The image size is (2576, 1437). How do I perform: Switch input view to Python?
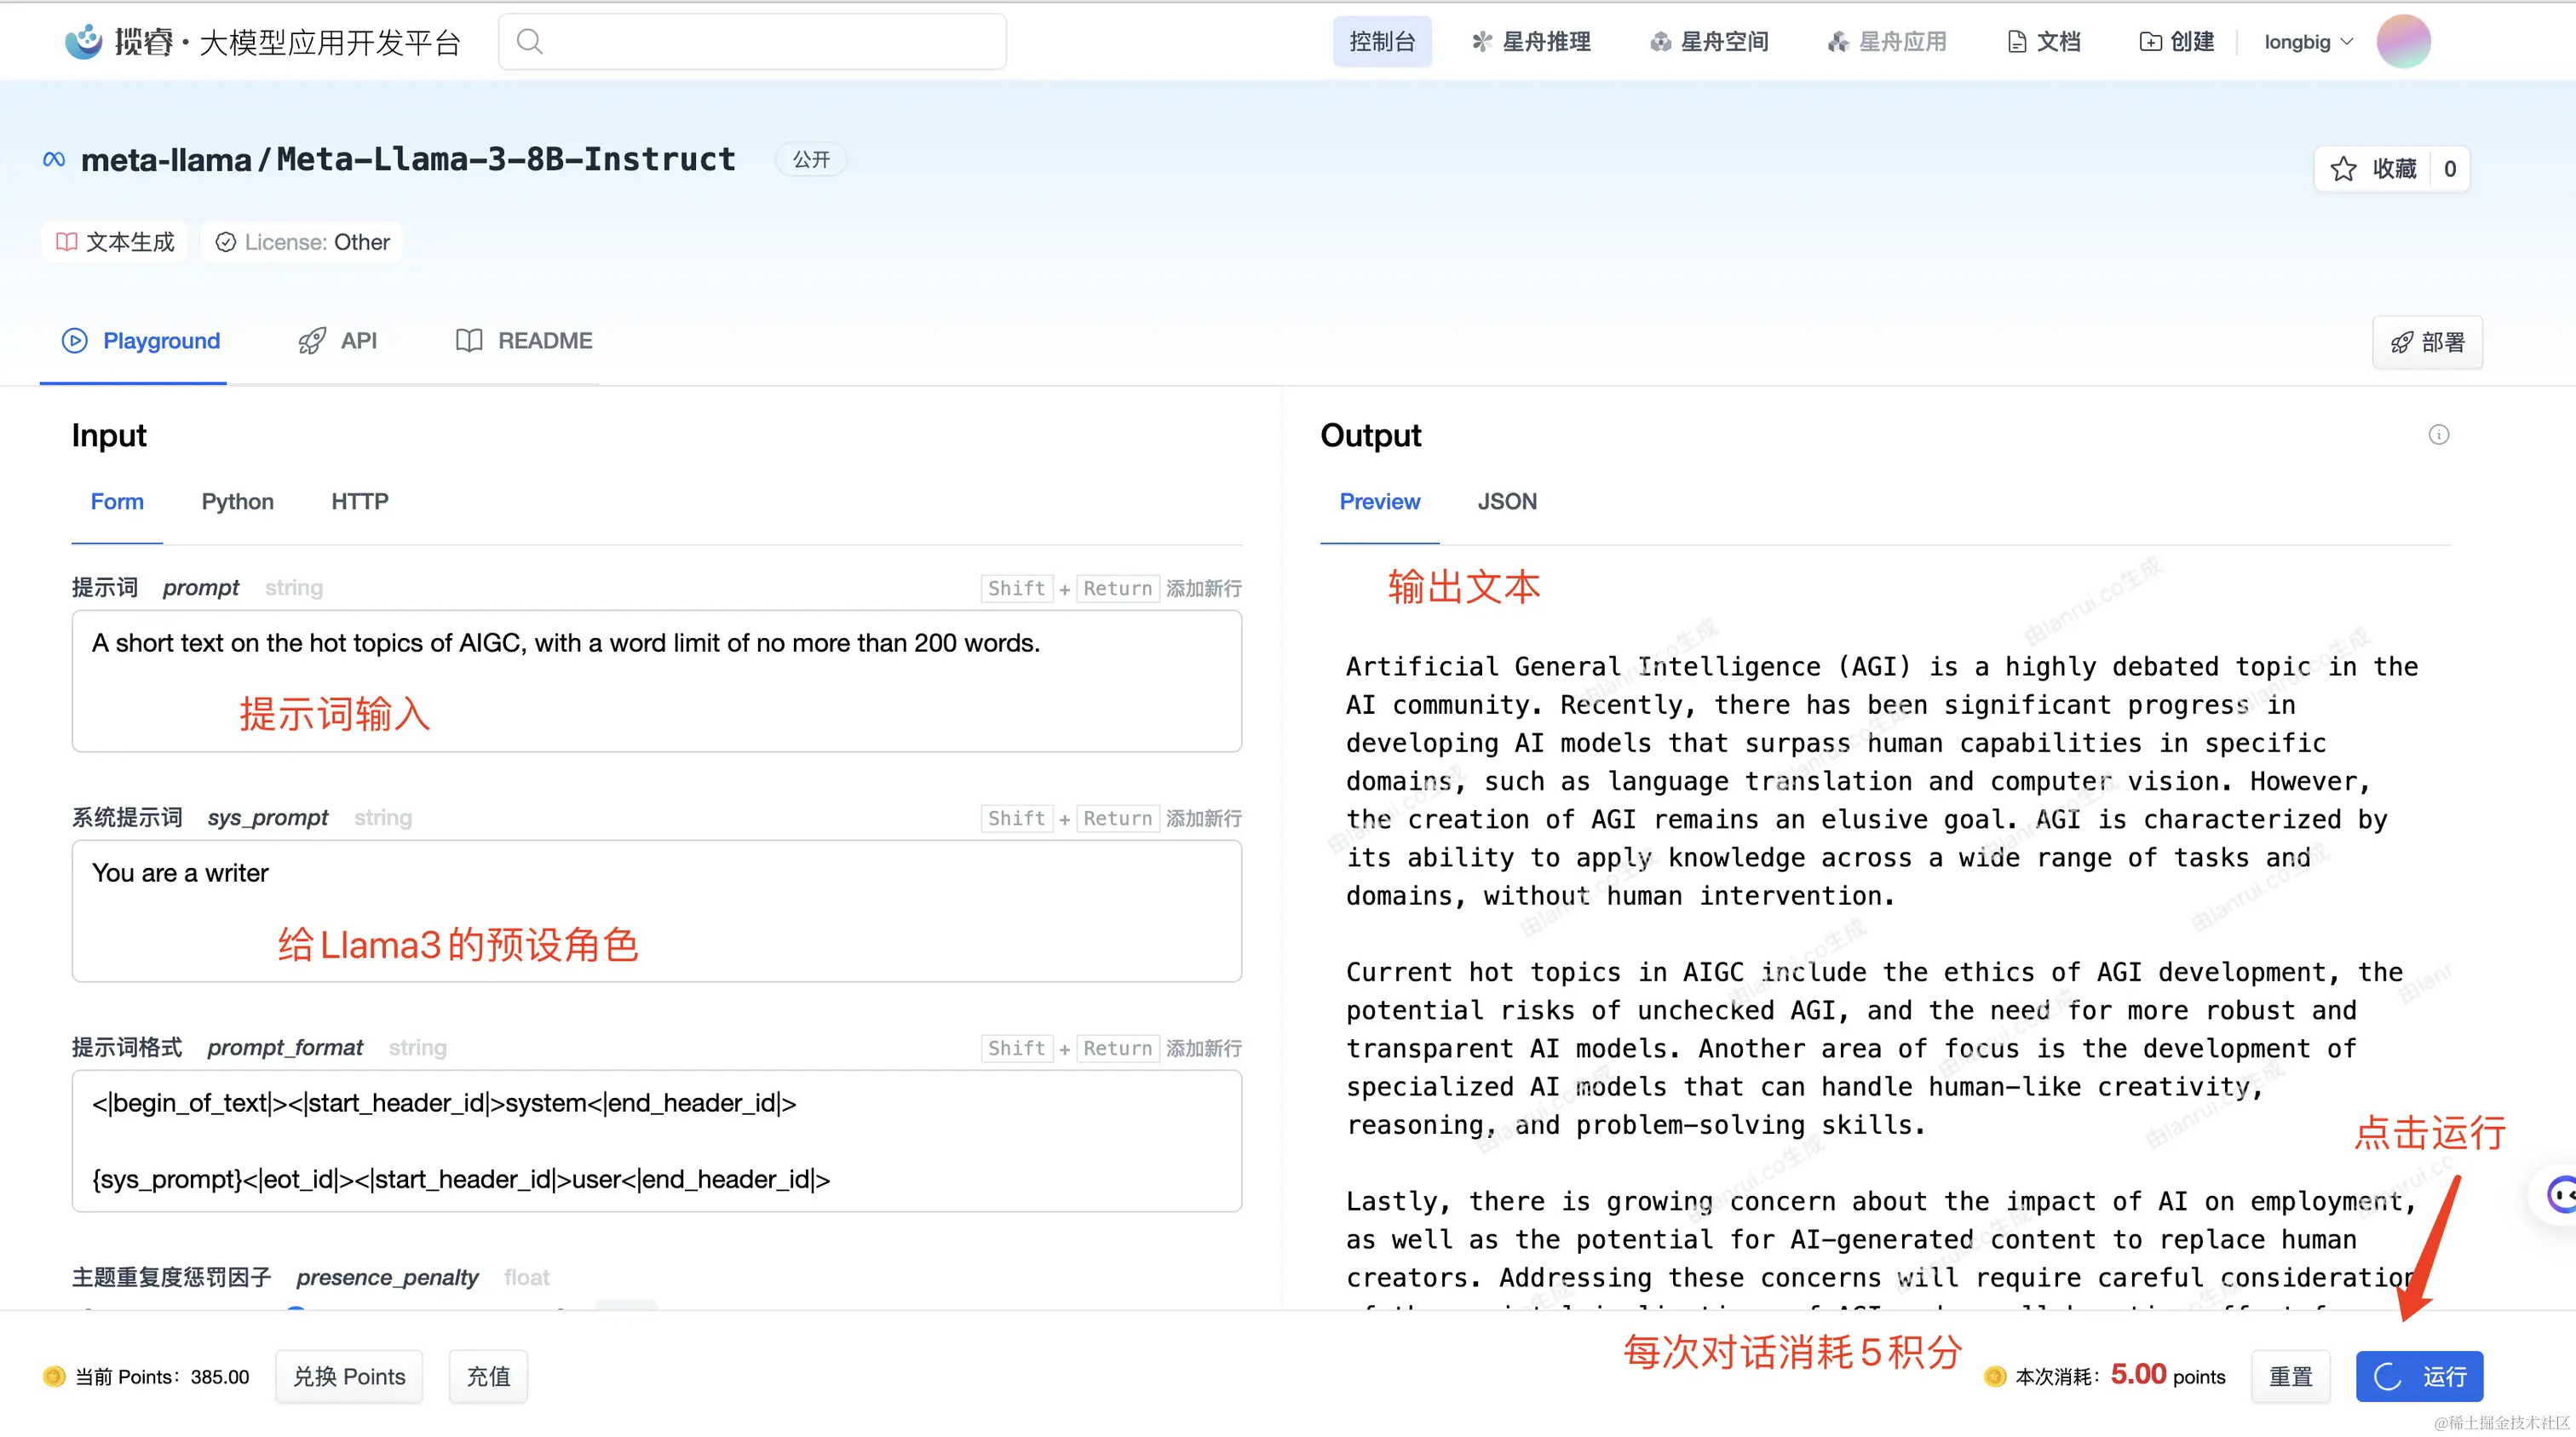coord(237,502)
